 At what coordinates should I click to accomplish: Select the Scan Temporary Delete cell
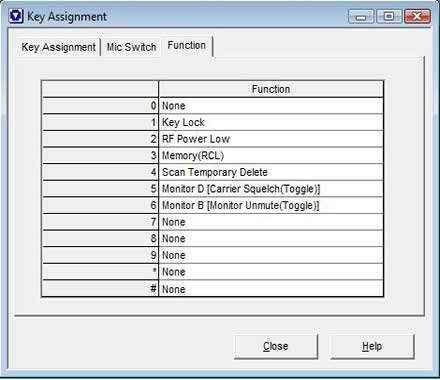click(271, 172)
